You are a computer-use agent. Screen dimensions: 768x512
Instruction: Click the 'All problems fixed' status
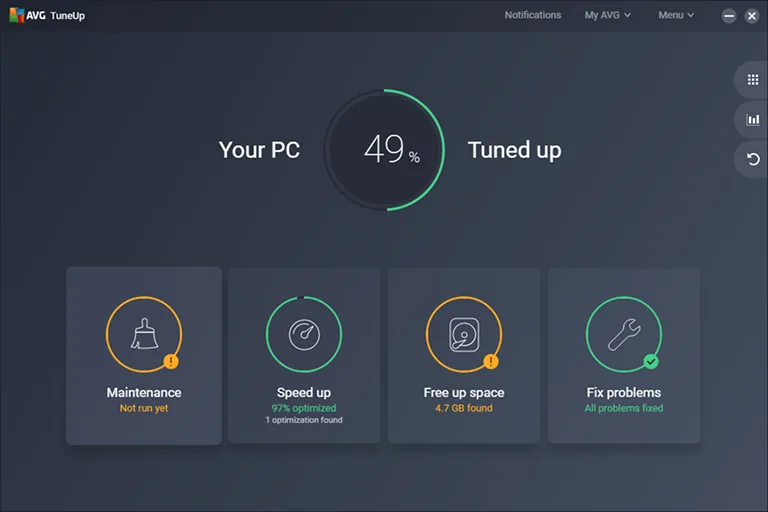[x=624, y=408]
